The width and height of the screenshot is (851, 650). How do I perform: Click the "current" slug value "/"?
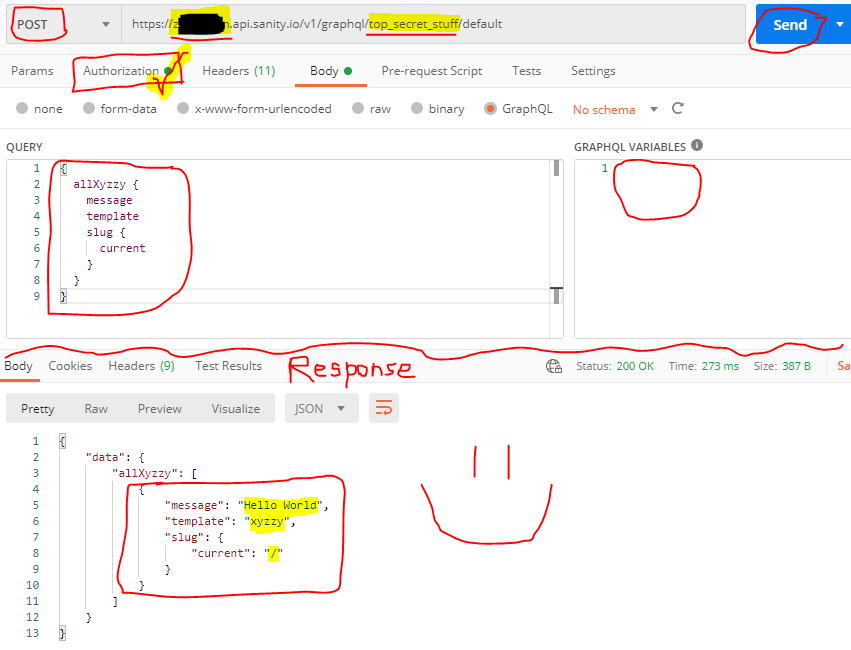[274, 553]
